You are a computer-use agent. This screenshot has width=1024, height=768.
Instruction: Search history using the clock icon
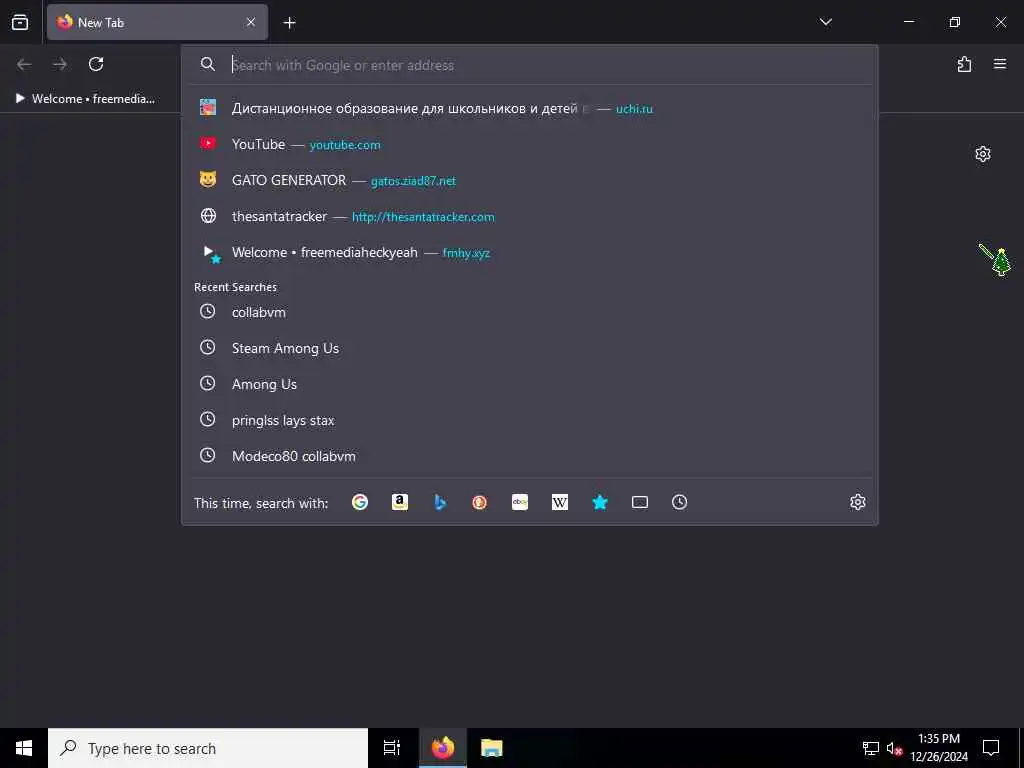pos(680,502)
